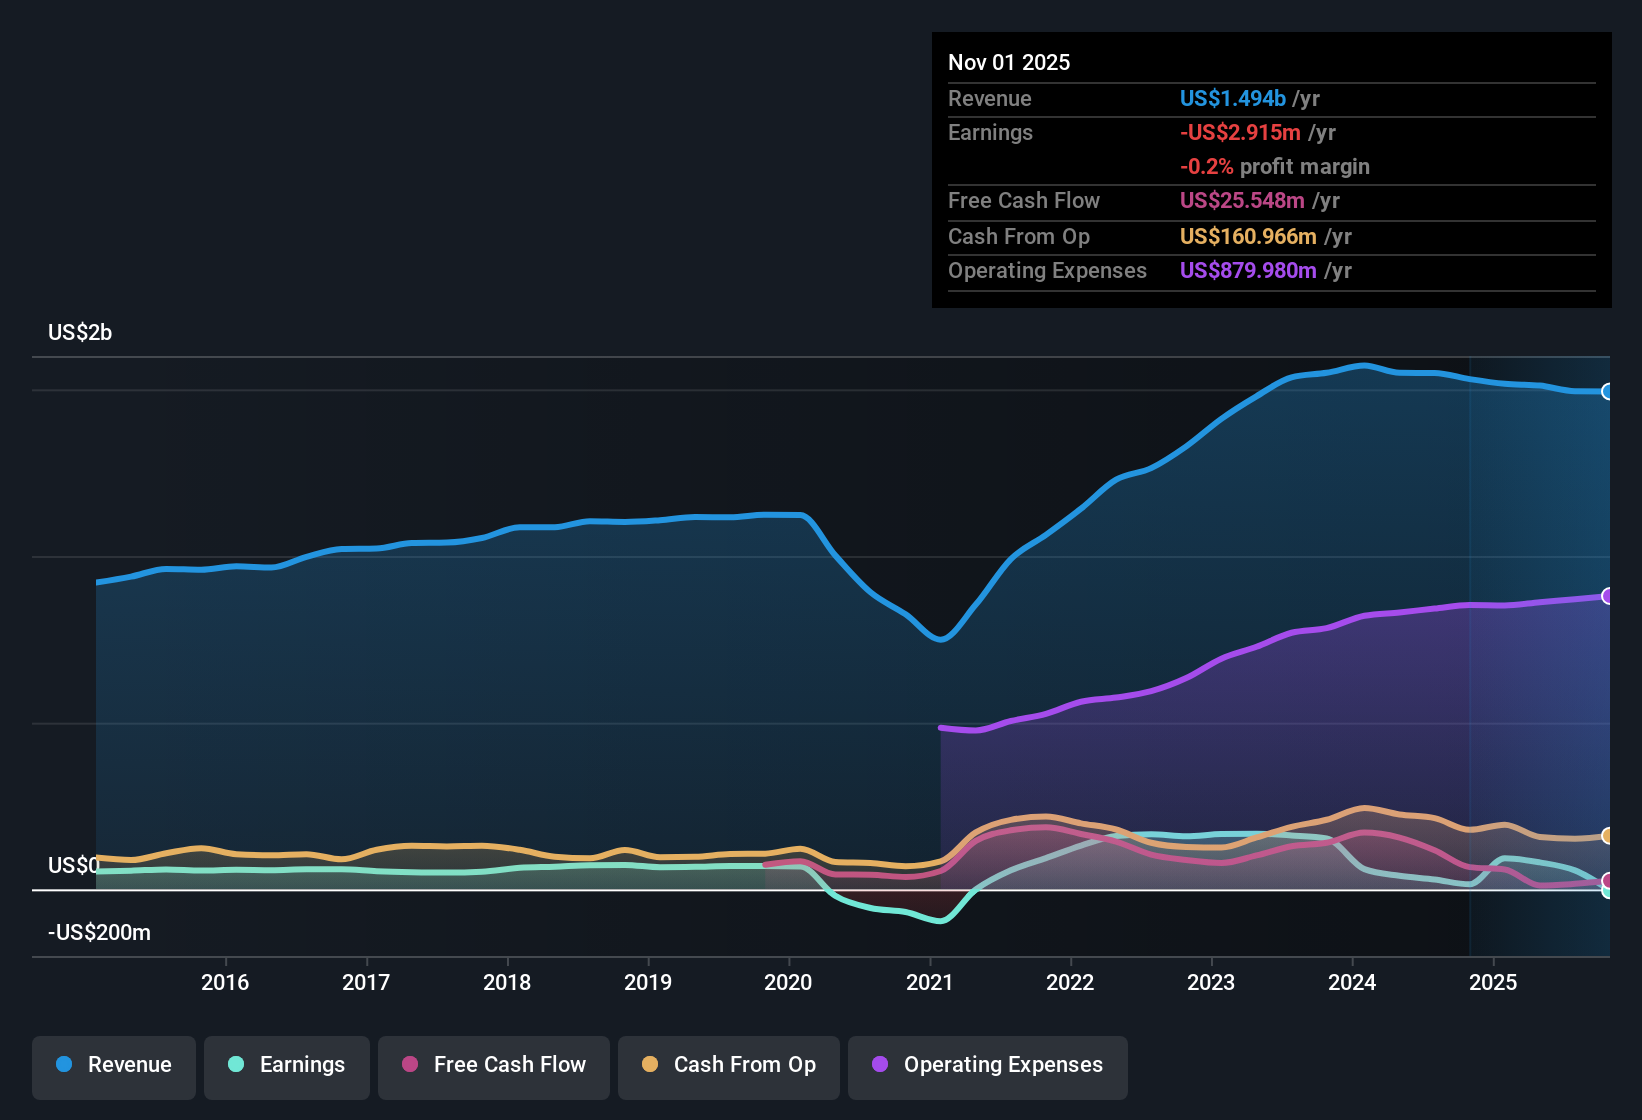Click the Cash From Op legend button
This screenshot has height=1120, width=1642.
[x=728, y=1065]
